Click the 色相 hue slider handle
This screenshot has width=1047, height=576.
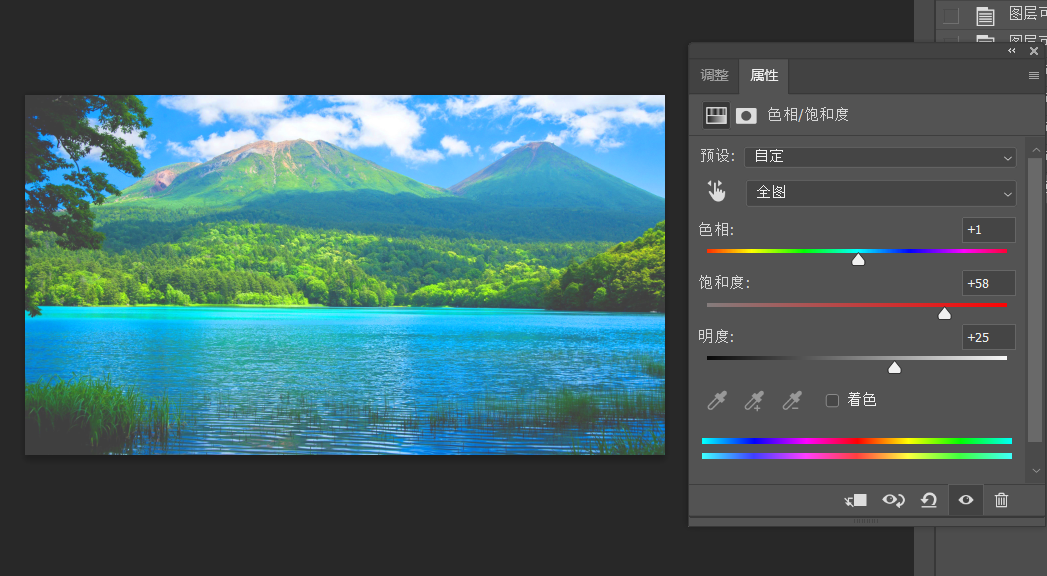[x=858, y=260]
